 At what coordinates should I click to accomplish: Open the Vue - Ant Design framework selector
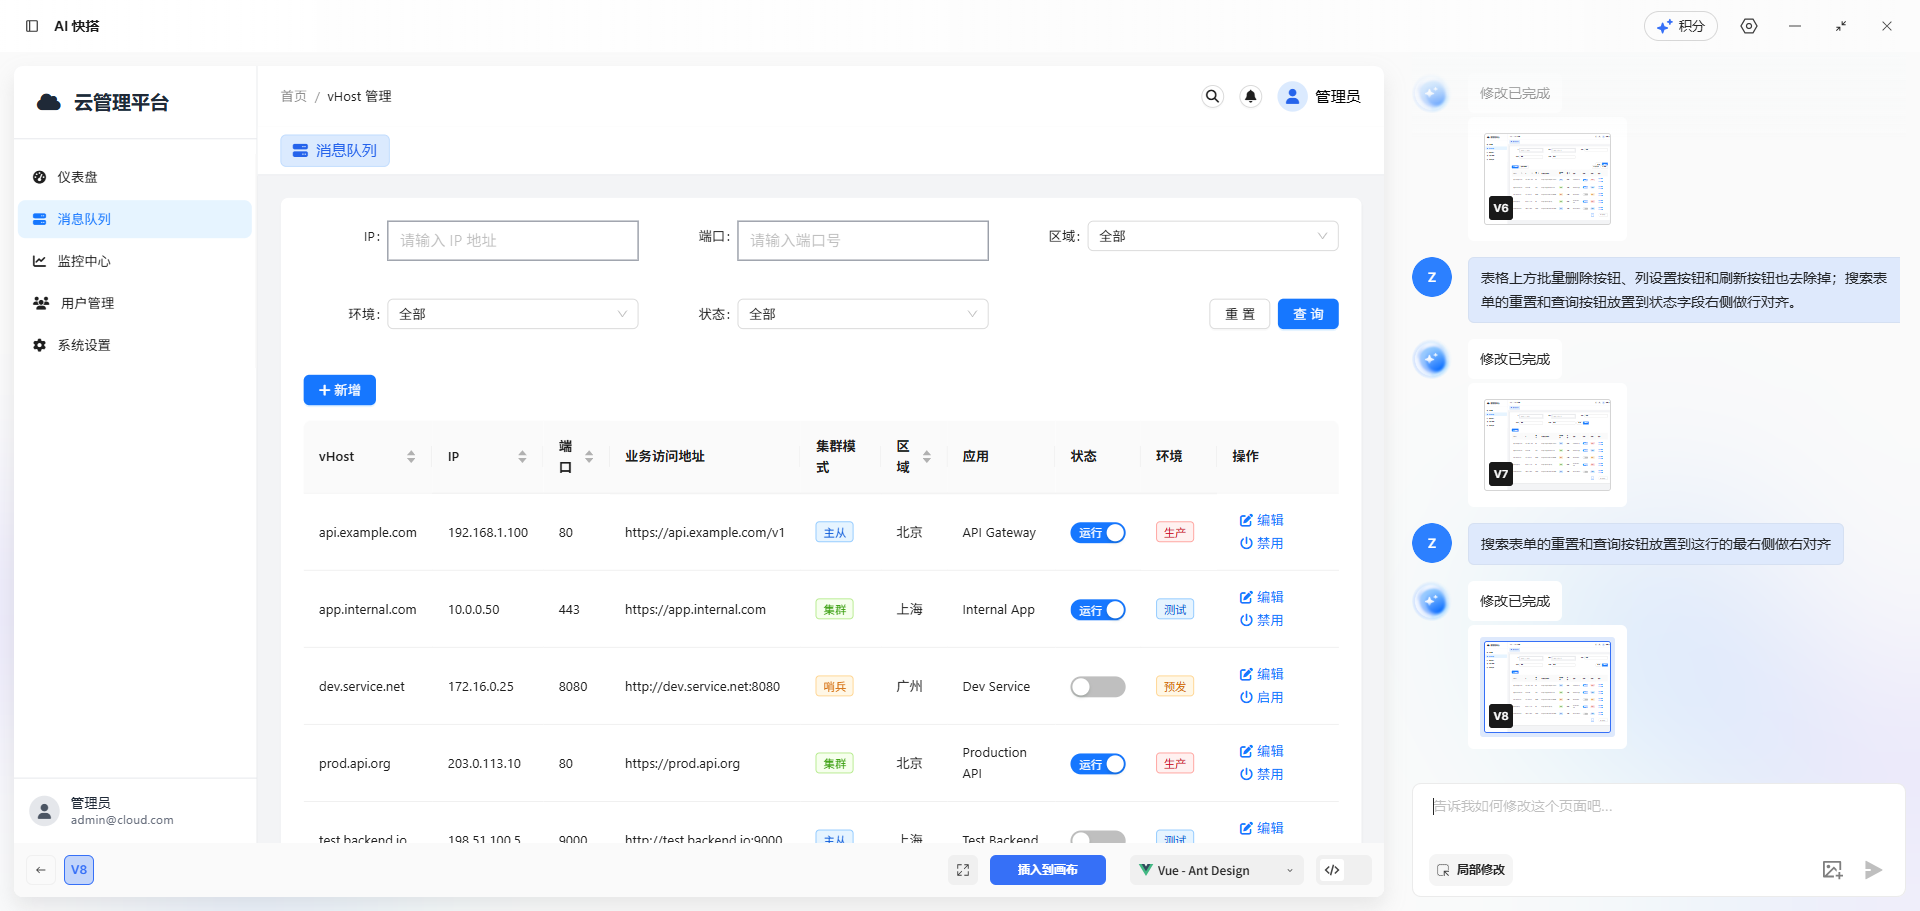pyautogui.click(x=1216, y=870)
